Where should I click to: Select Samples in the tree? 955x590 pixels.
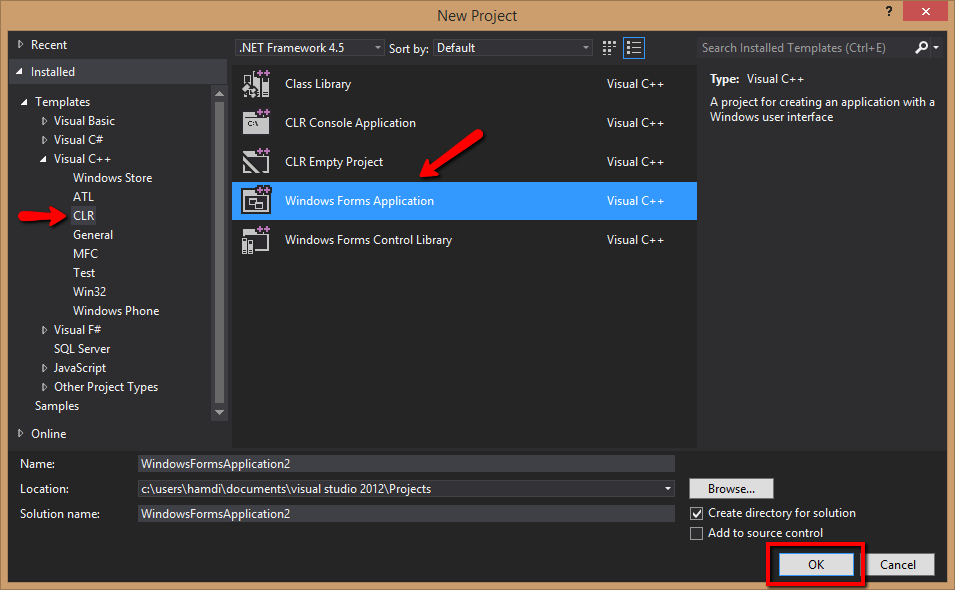(x=57, y=406)
